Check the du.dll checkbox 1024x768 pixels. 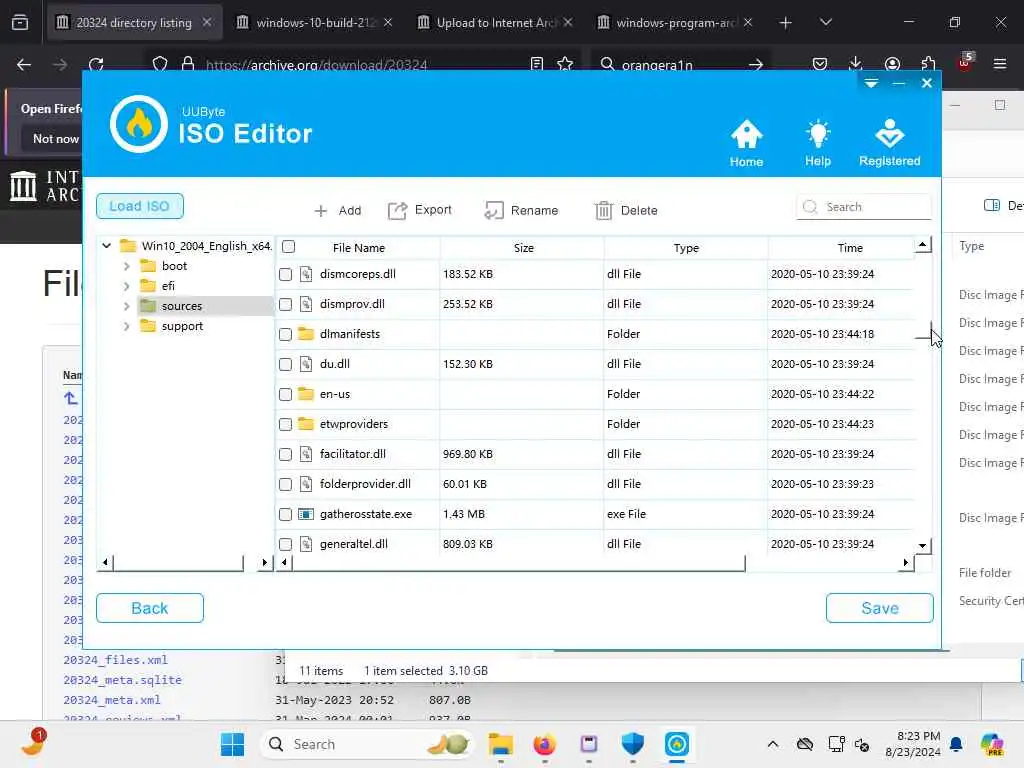(285, 364)
